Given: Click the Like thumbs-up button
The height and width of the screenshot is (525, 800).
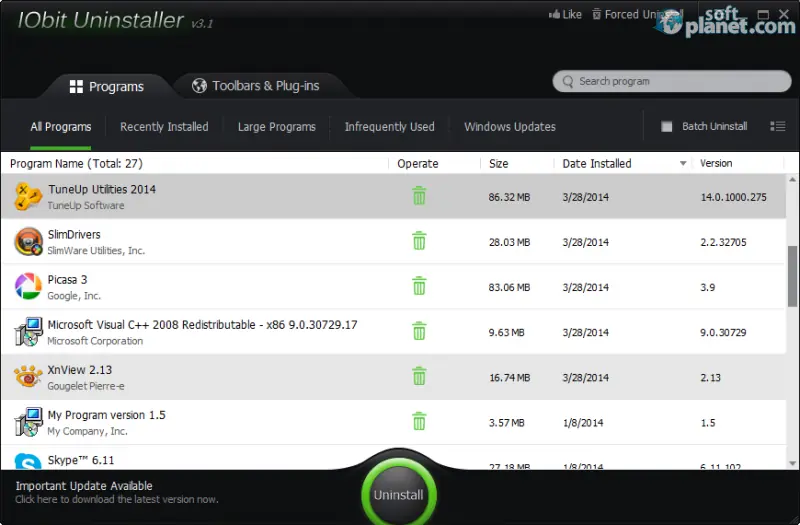Looking at the screenshot, I should tap(565, 14).
